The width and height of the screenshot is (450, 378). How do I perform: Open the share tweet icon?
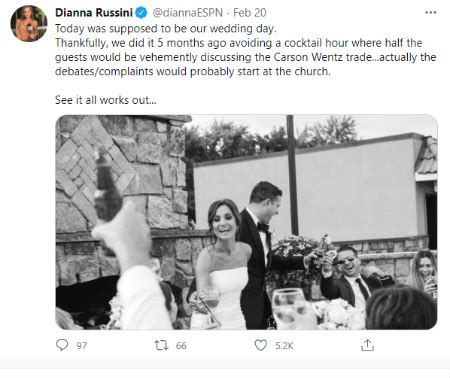tap(367, 345)
